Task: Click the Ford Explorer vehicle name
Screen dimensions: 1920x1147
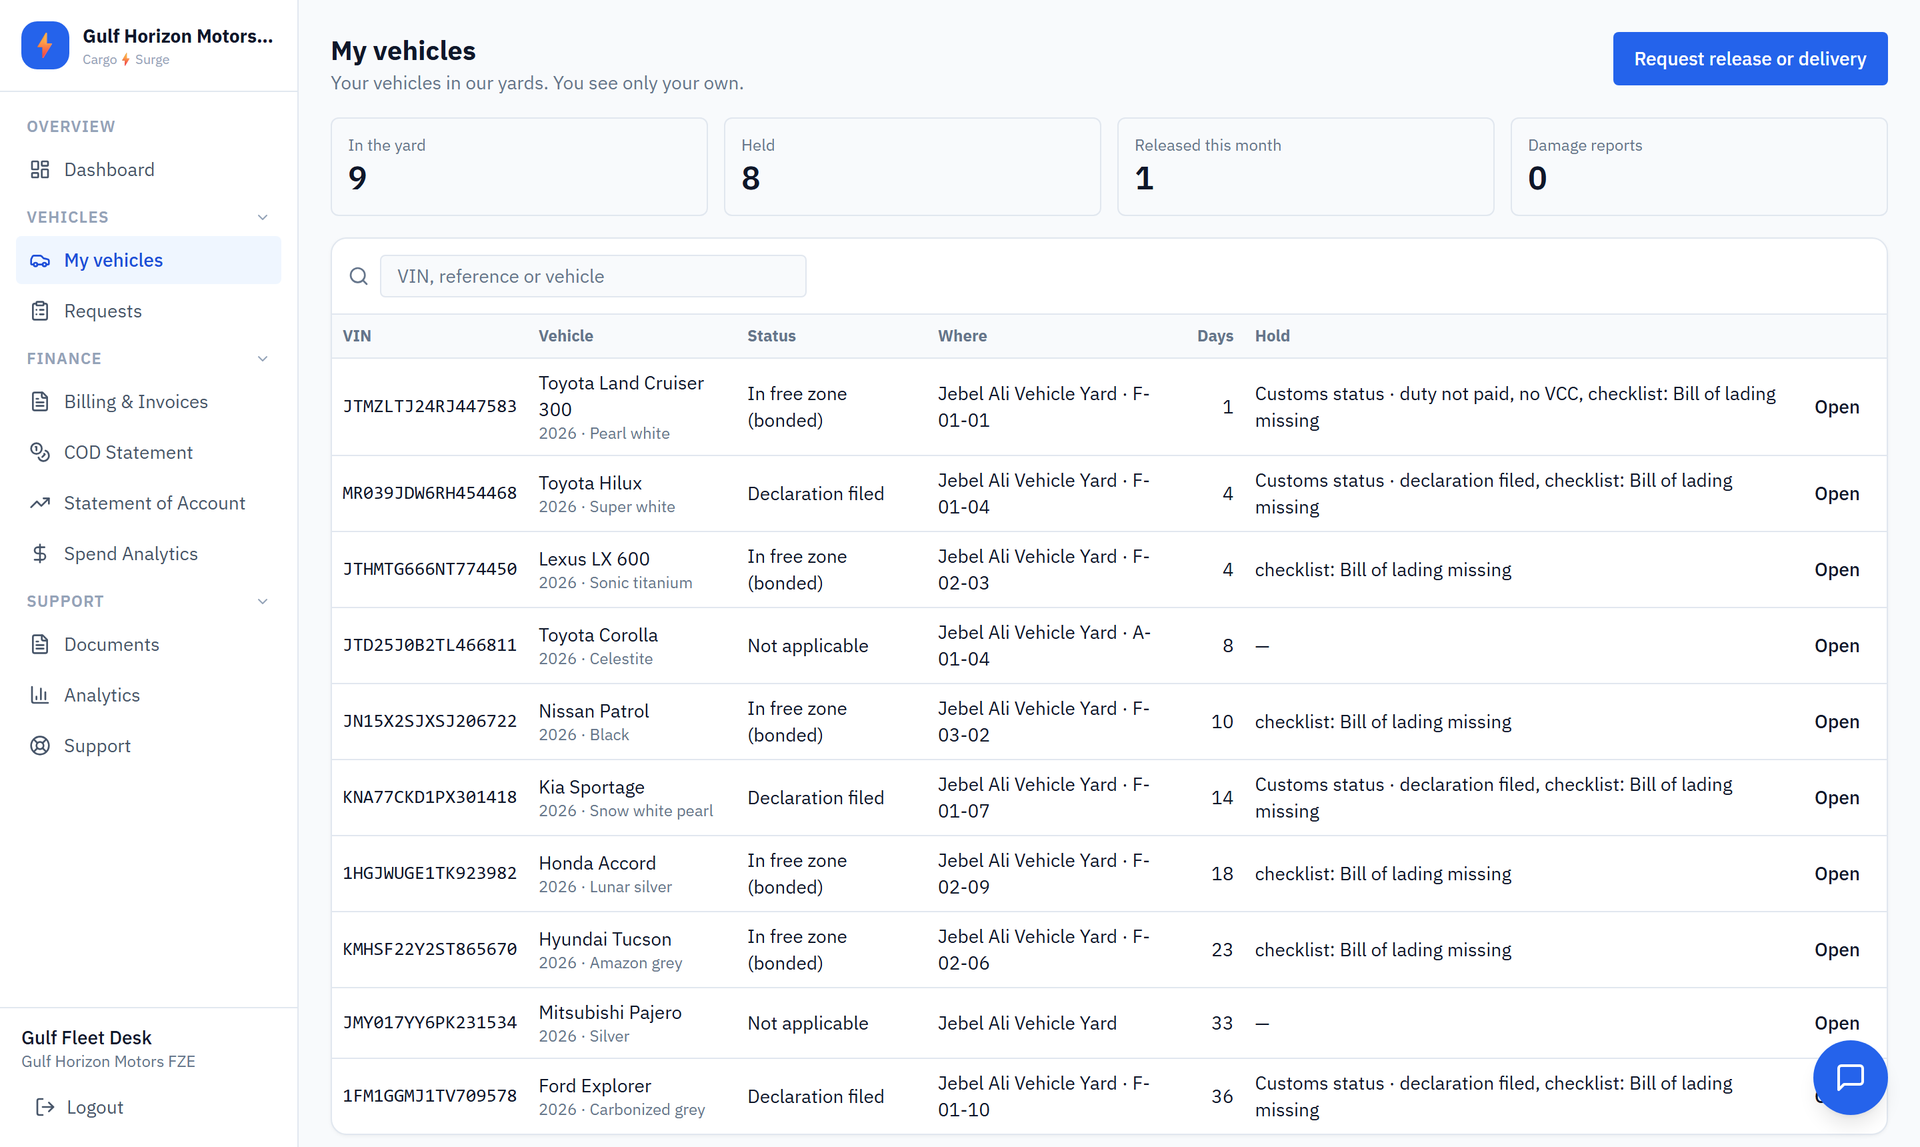Action: 595,1086
